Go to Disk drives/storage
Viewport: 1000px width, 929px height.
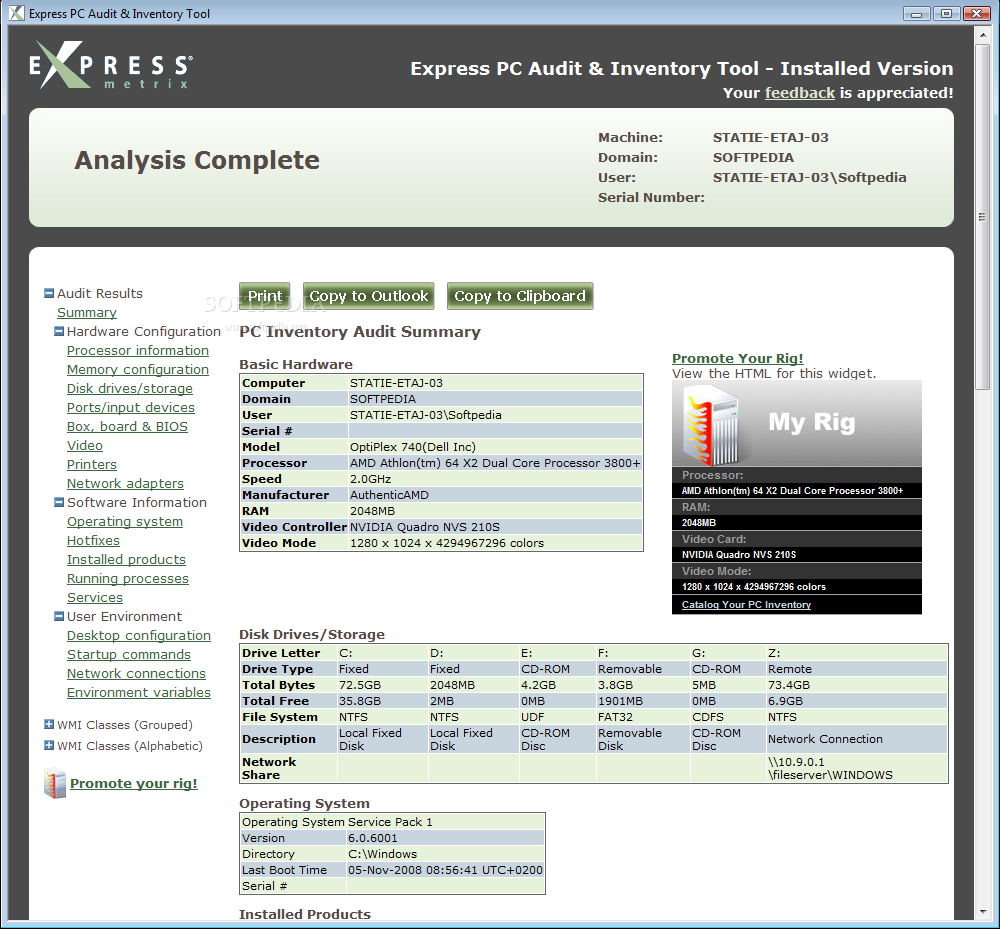pyautogui.click(x=129, y=389)
